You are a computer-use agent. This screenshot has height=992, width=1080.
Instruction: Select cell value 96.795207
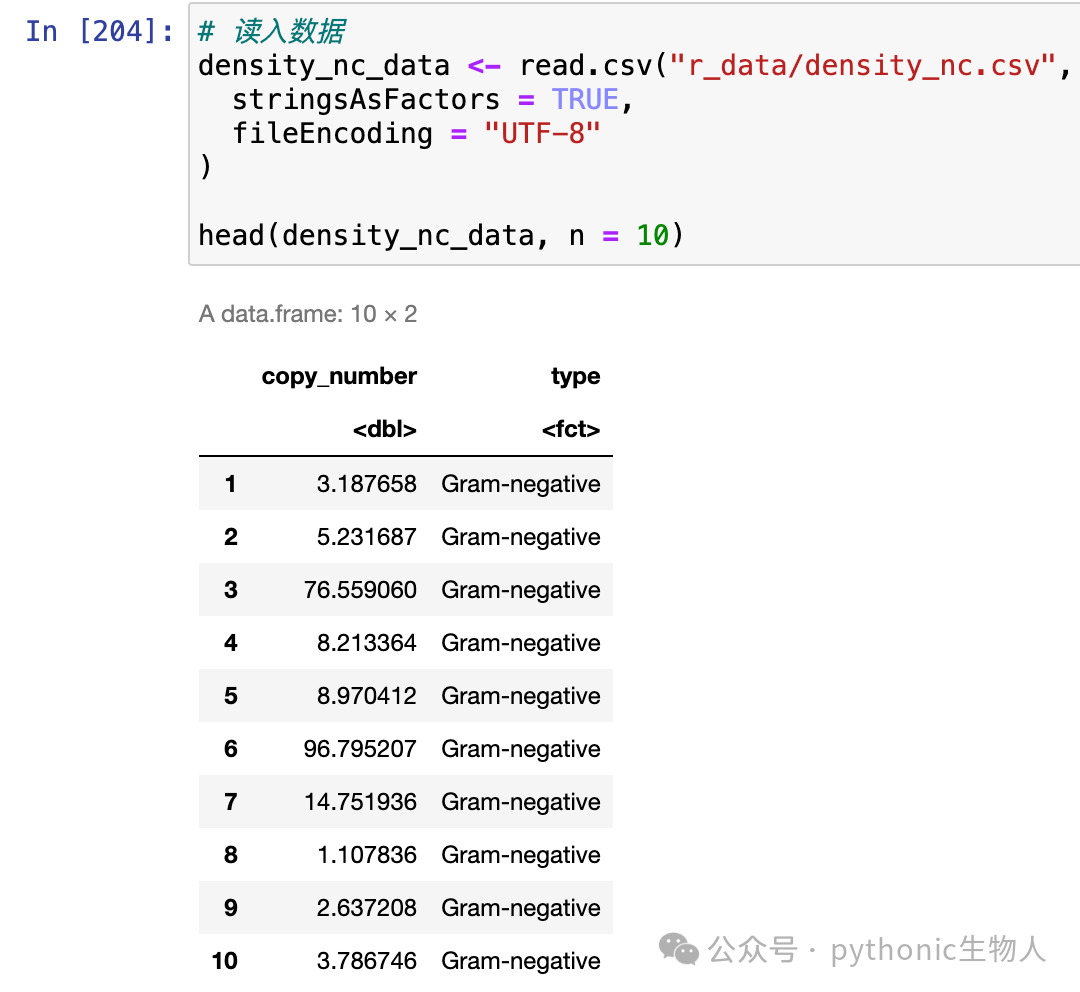pyautogui.click(x=360, y=749)
